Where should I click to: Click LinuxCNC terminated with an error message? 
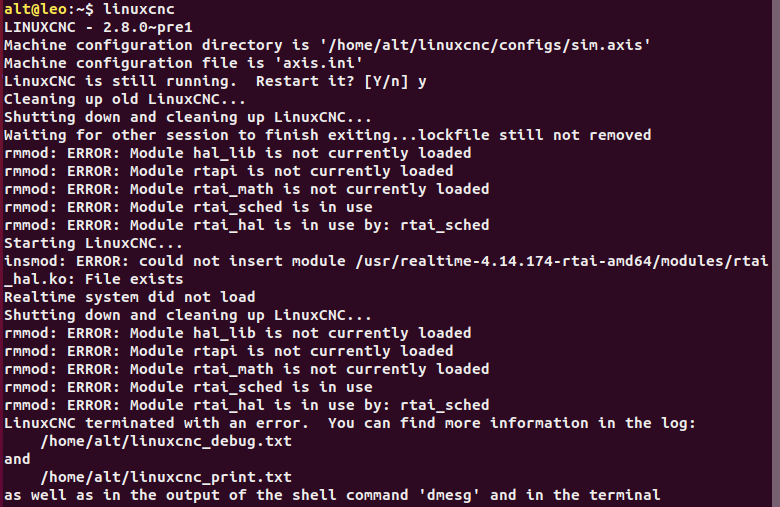point(156,423)
